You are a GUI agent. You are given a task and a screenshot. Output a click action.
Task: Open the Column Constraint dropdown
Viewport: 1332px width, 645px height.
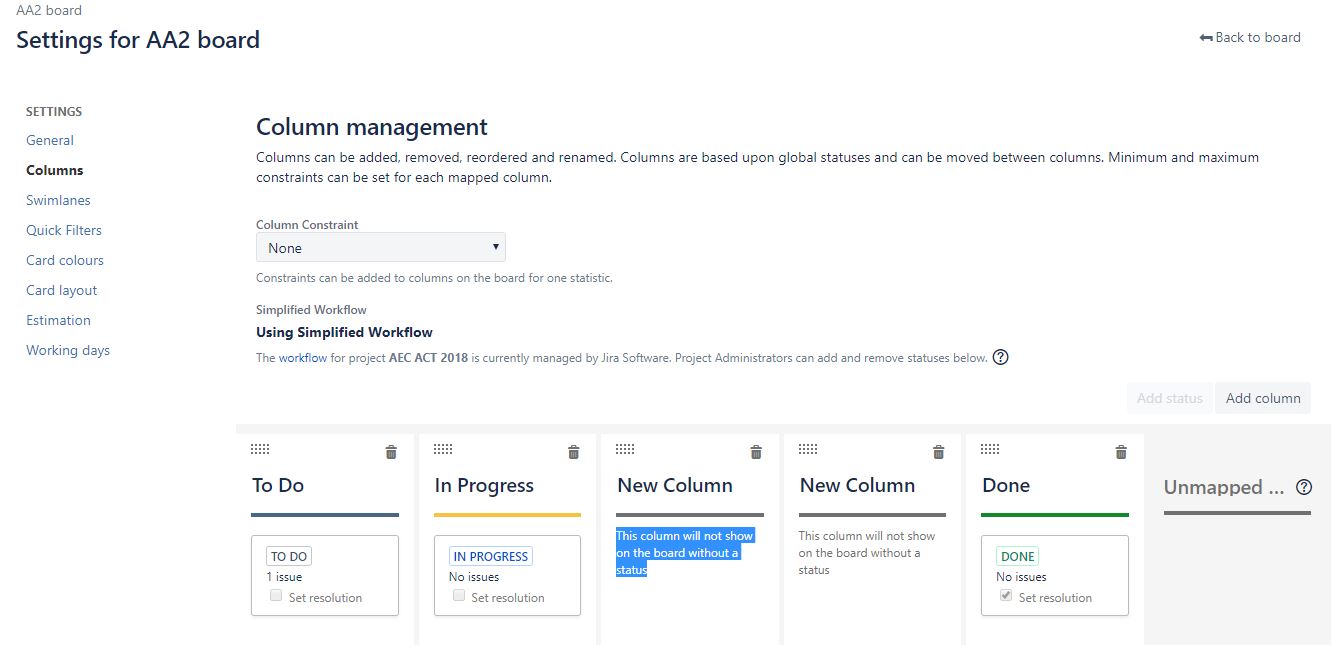pyautogui.click(x=381, y=247)
